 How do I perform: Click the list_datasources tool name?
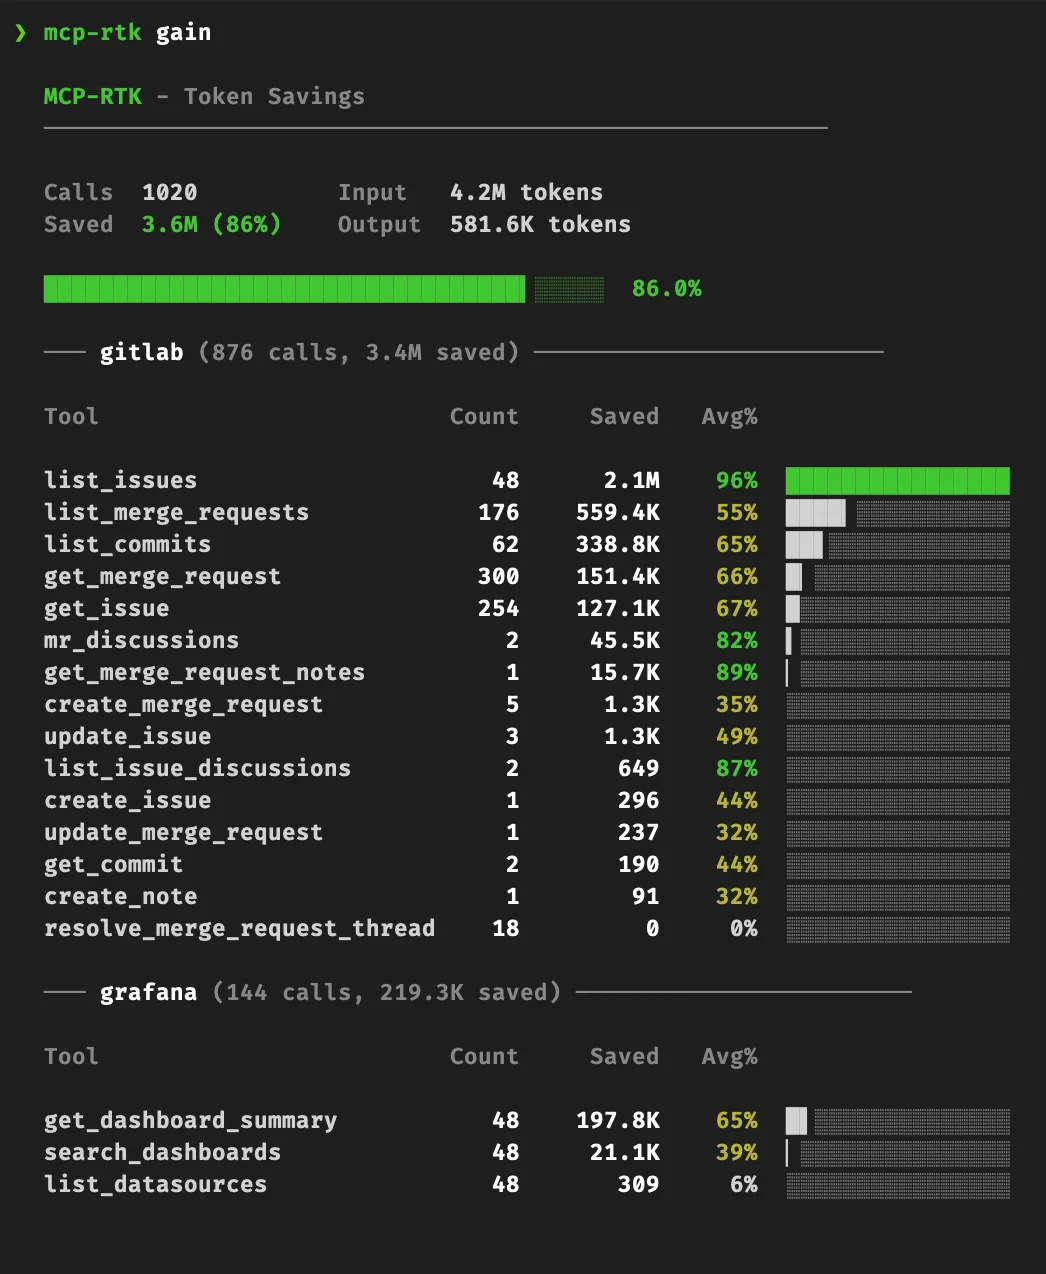(x=155, y=1184)
